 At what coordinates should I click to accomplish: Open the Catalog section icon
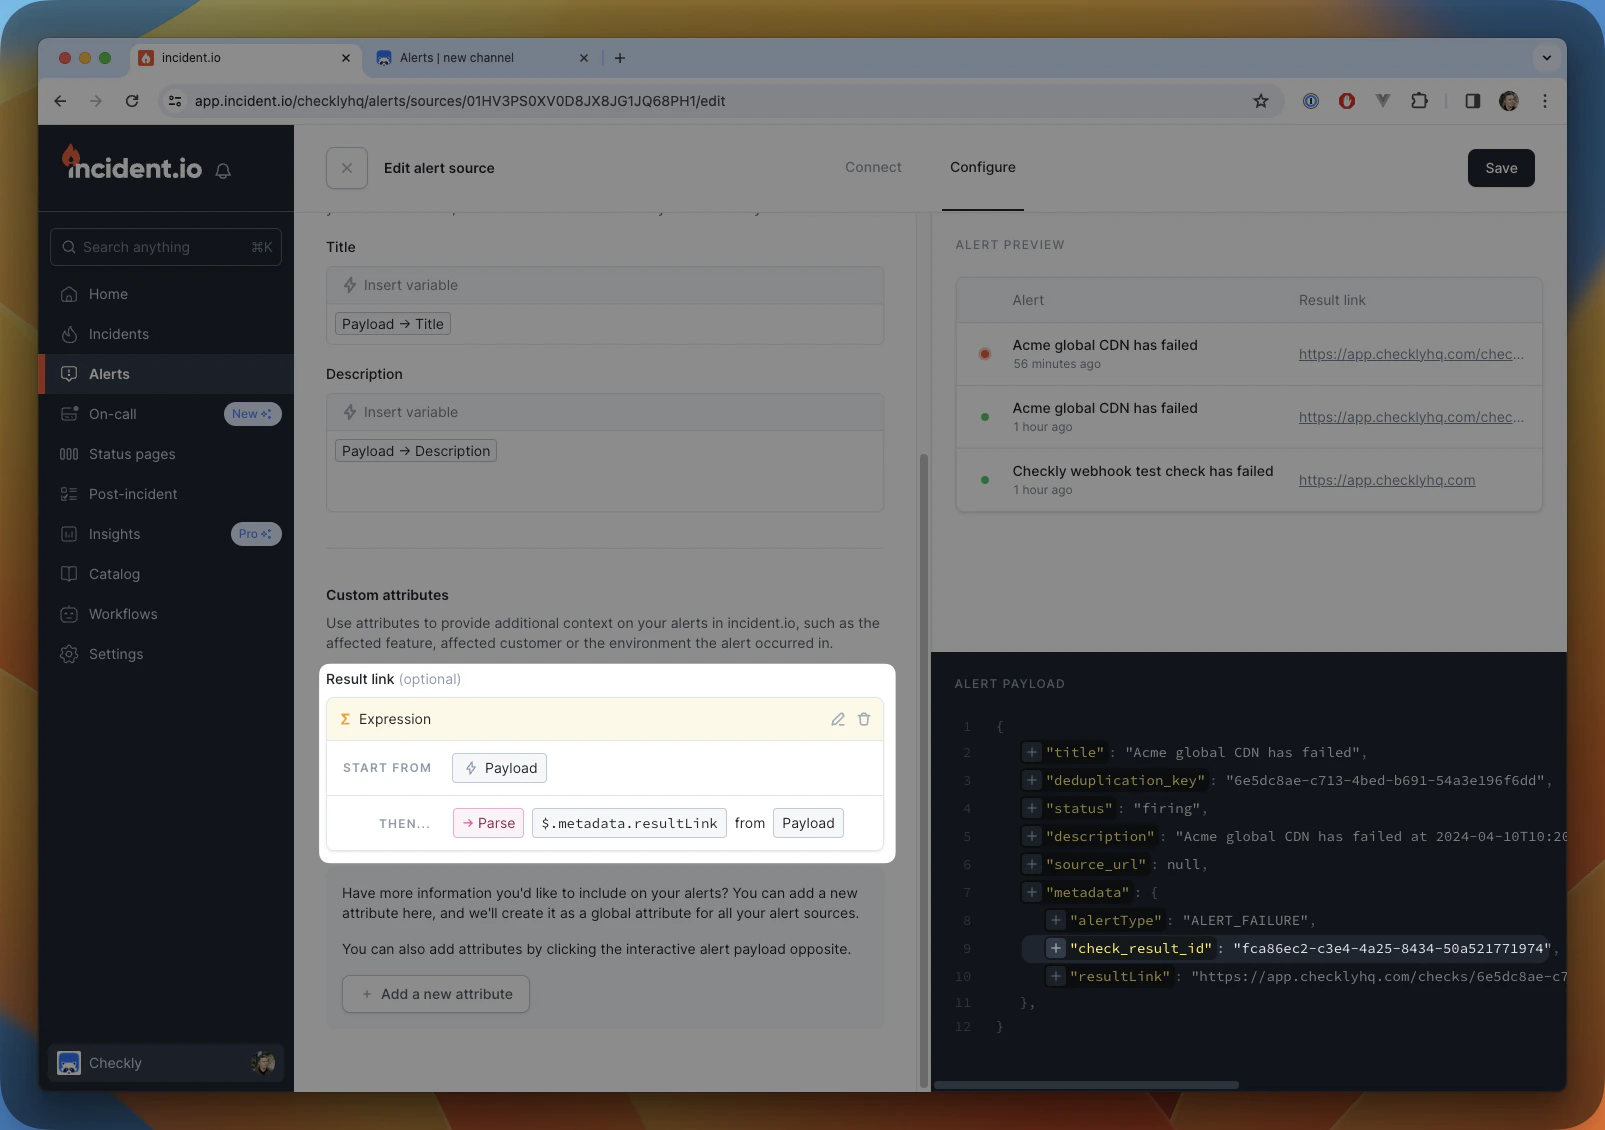pyautogui.click(x=68, y=574)
